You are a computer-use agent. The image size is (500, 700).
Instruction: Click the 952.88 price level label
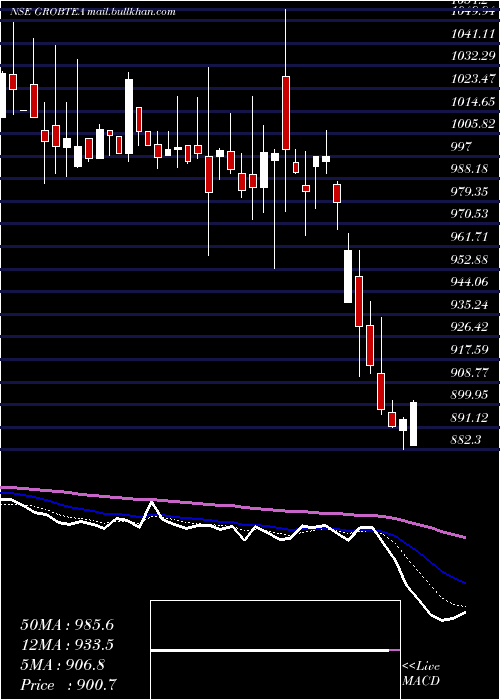470,259
